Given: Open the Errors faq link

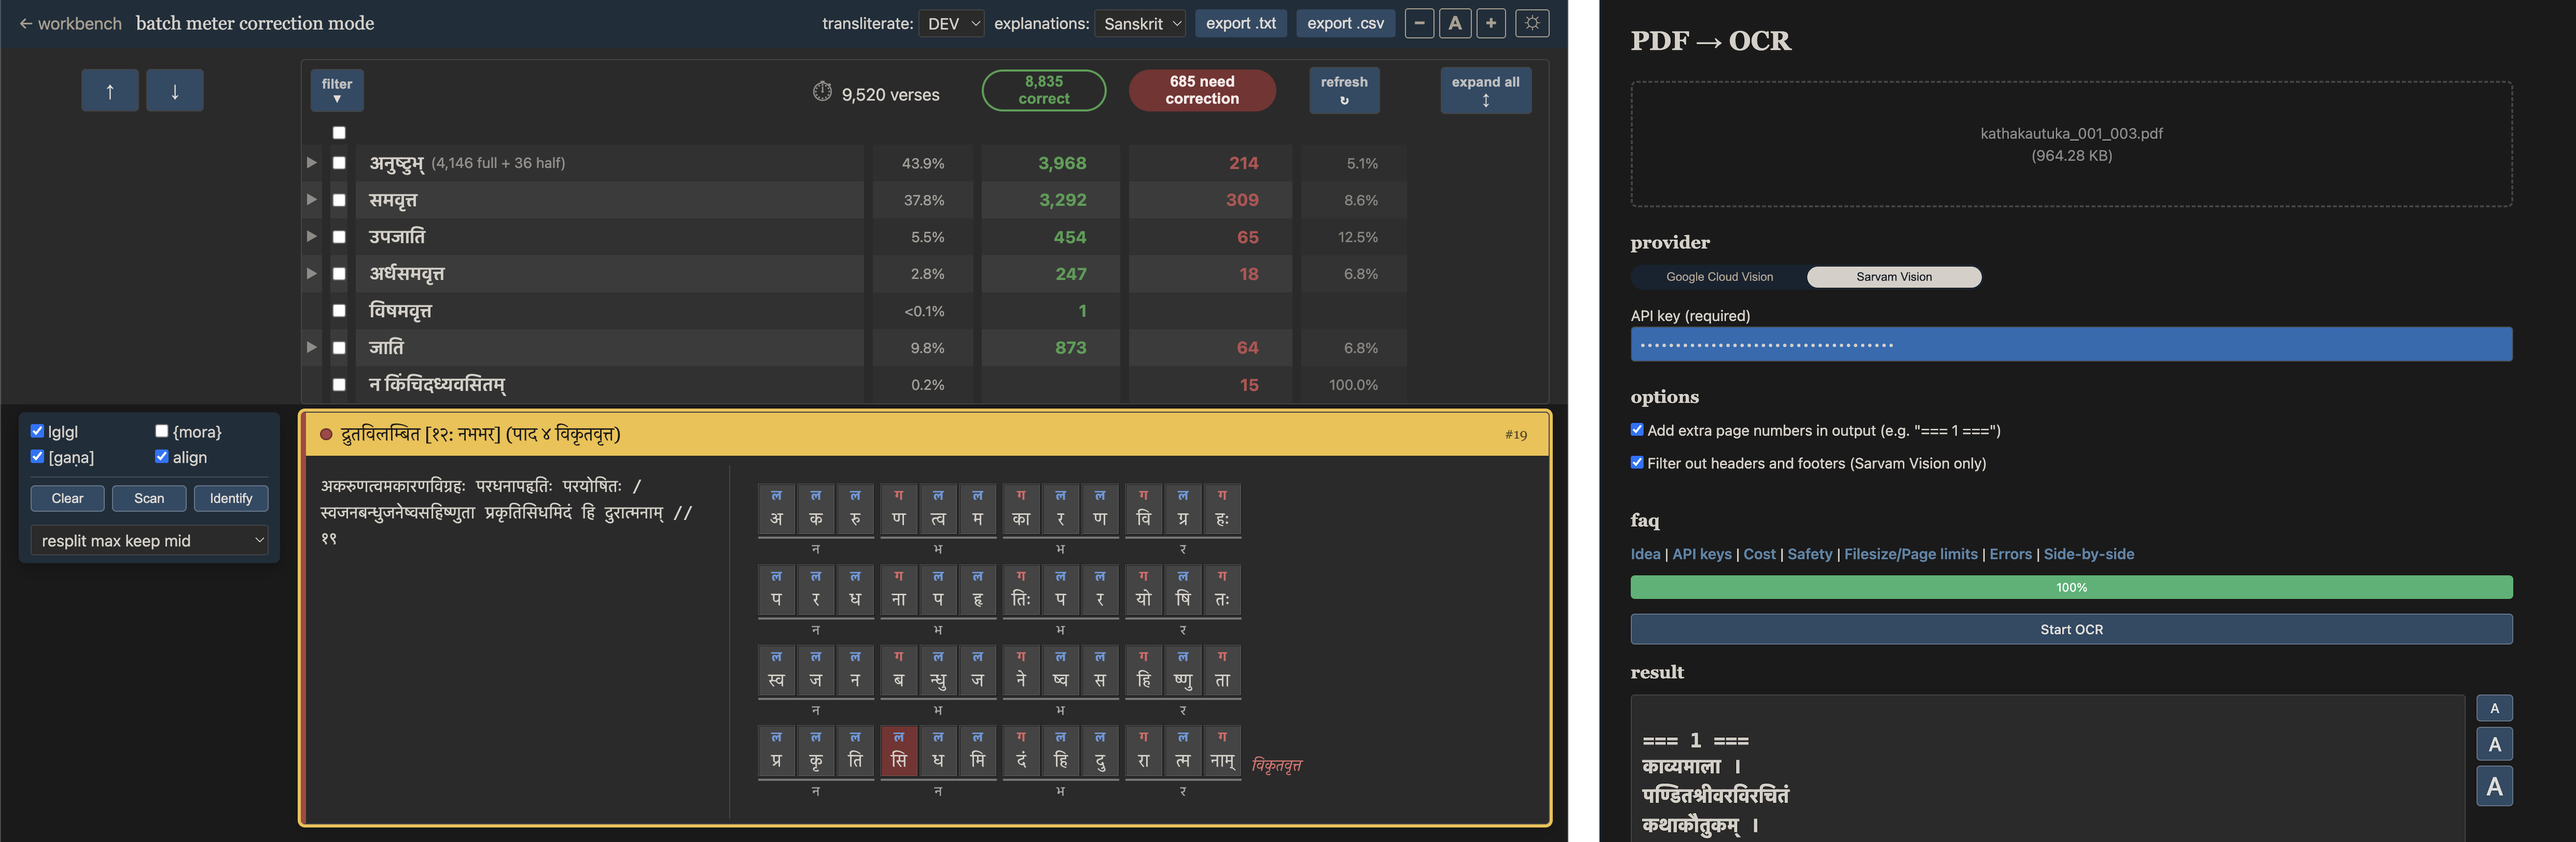Looking at the screenshot, I should pos(2010,554).
